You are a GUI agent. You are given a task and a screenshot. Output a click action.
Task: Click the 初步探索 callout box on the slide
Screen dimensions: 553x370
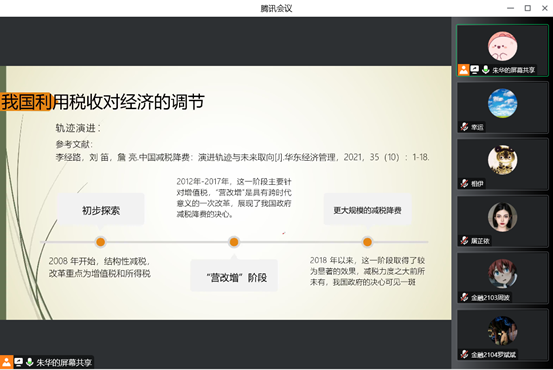point(101,209)
